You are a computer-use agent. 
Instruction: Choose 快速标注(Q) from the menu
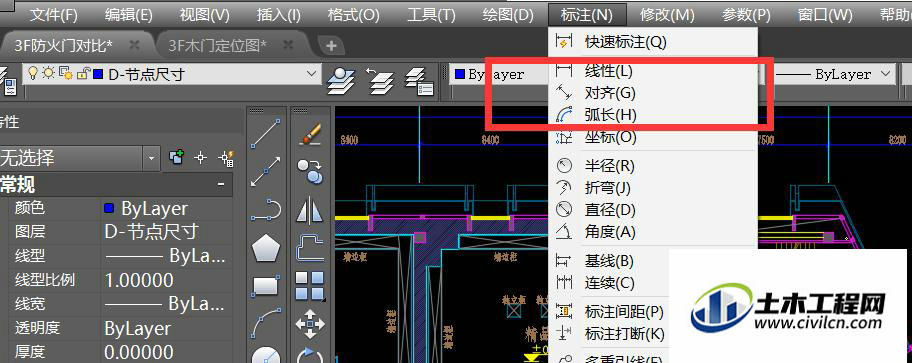pyautogui.click(x=653, y=42)
